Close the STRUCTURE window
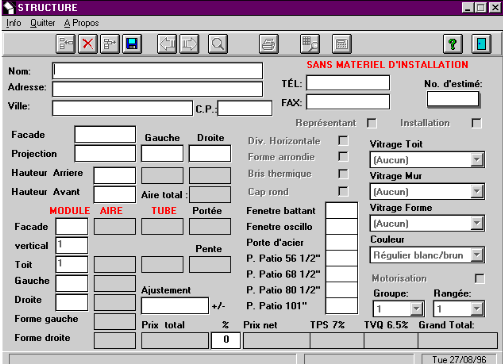Viewport: 503px width, 364px height. click(495, 7)
